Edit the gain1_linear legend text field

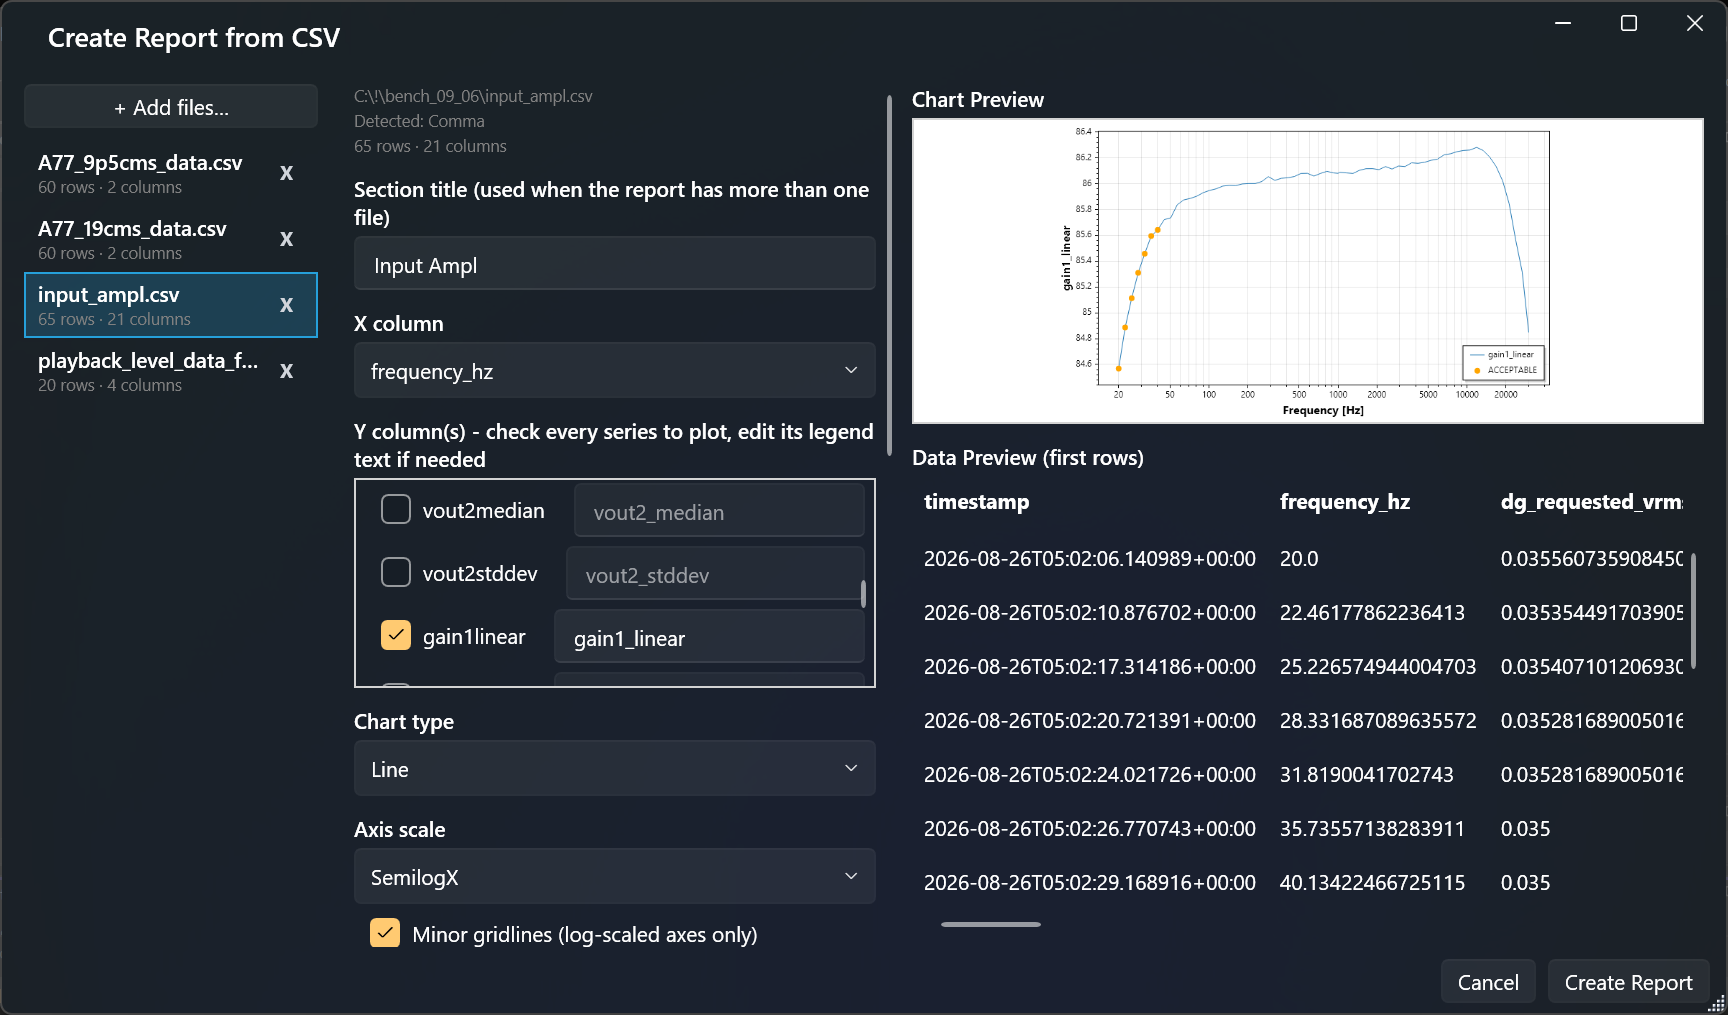tap(709, 637)
